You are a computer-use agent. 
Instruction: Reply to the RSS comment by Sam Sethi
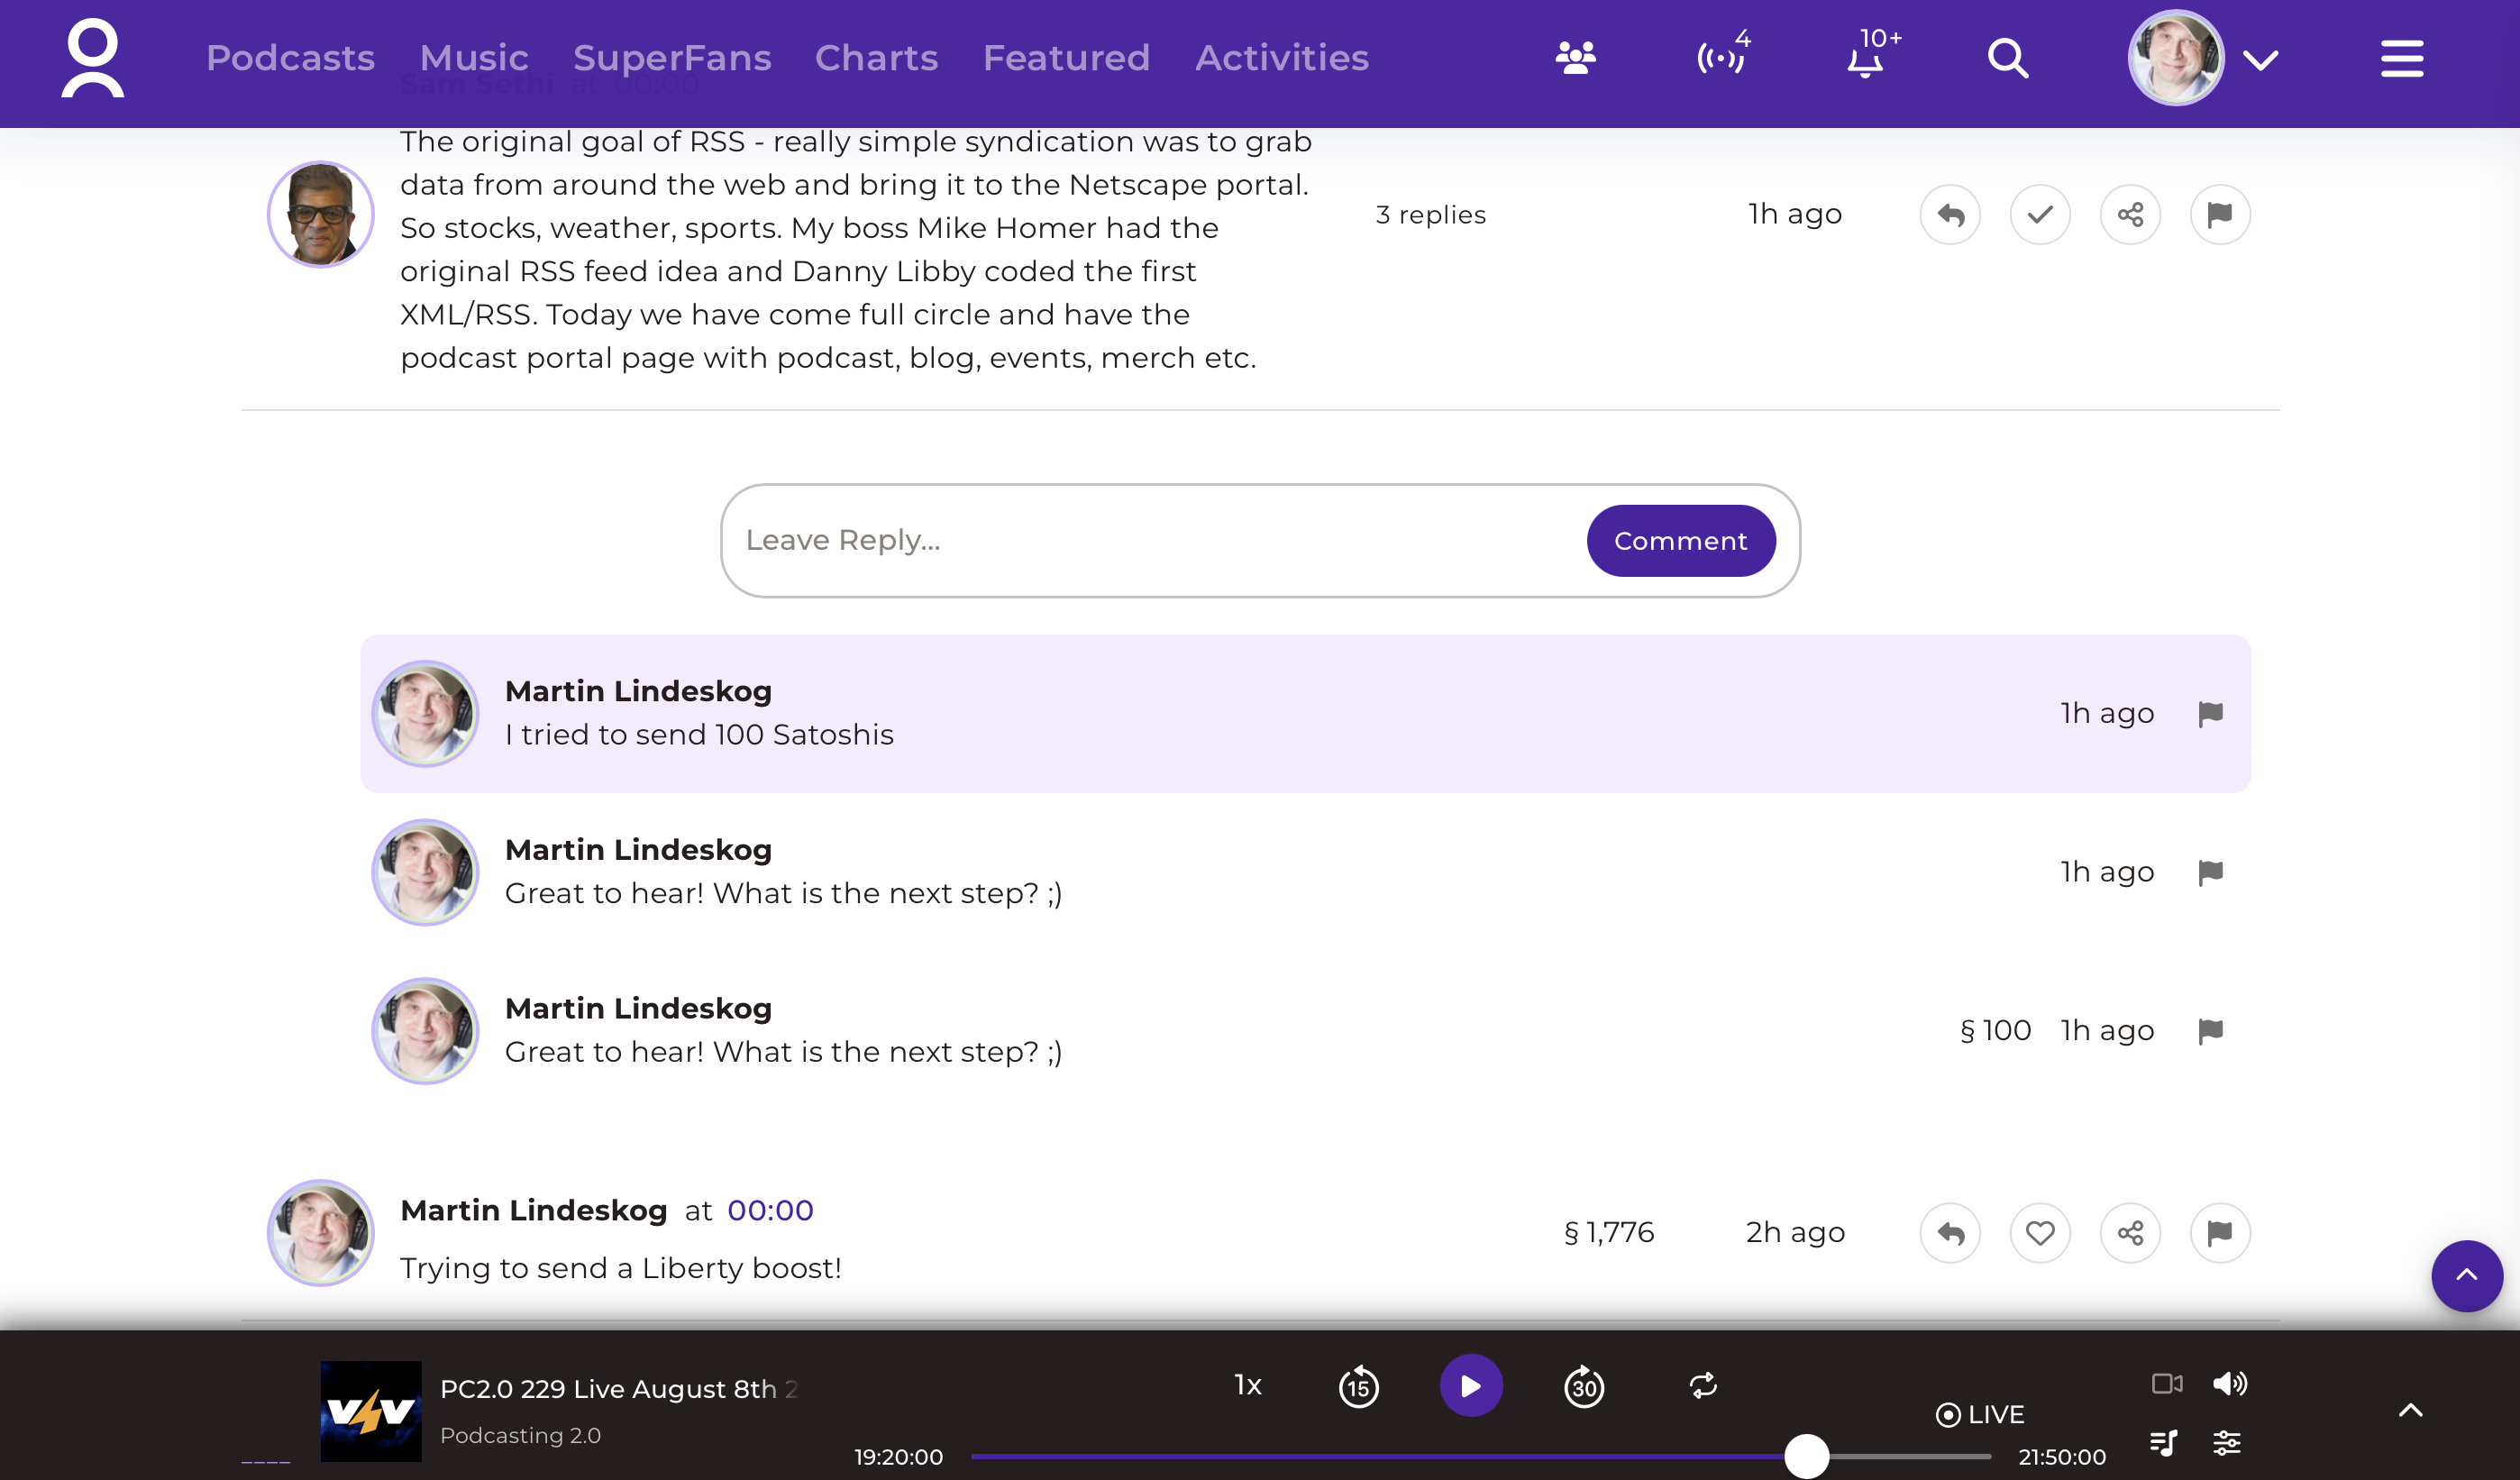pyautogui.click(x=1950, y=215)
